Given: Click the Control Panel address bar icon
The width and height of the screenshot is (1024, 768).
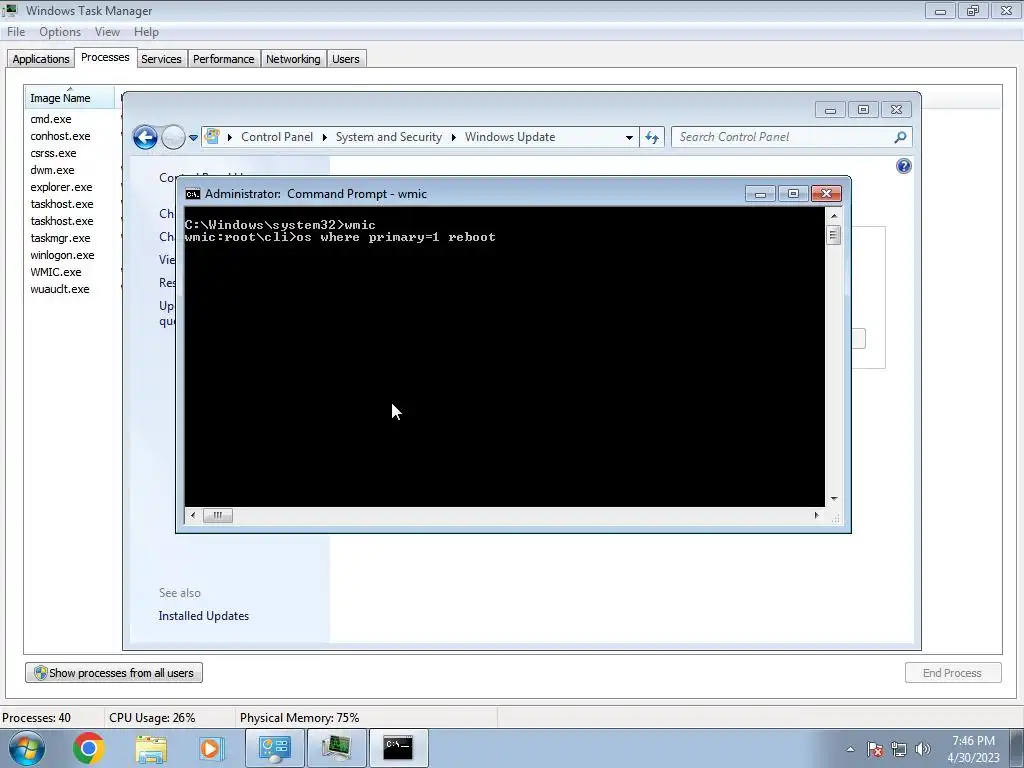Looking at the screenshot, I should coord(212,136).
